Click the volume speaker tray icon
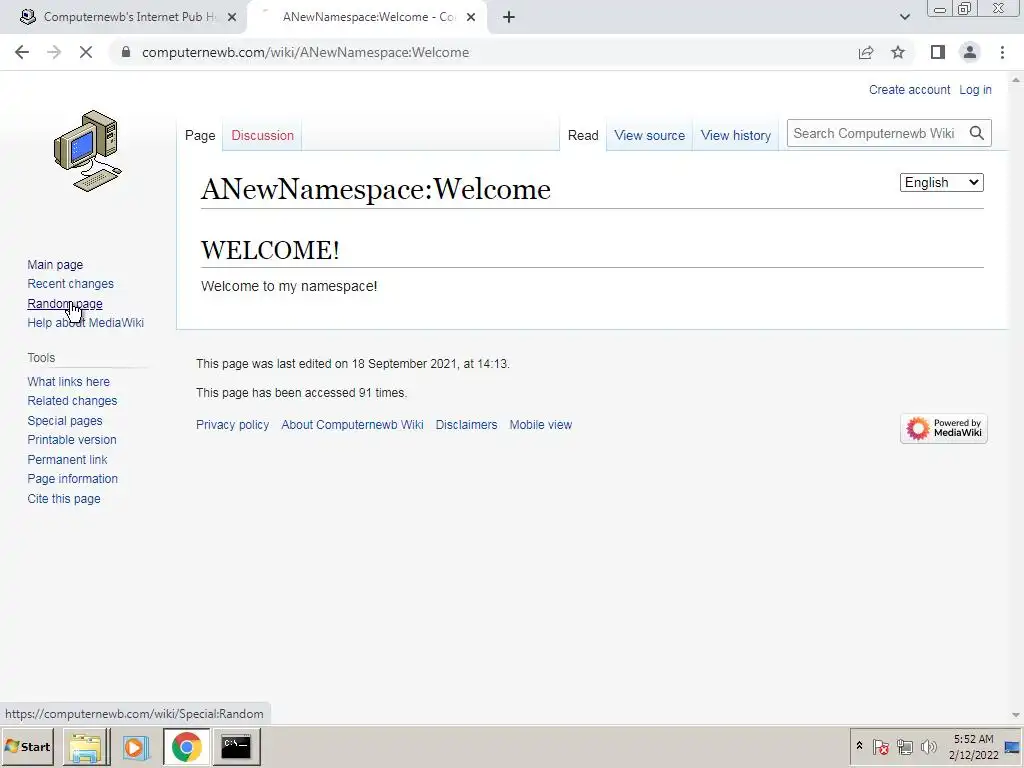 [x=929, y=747]
